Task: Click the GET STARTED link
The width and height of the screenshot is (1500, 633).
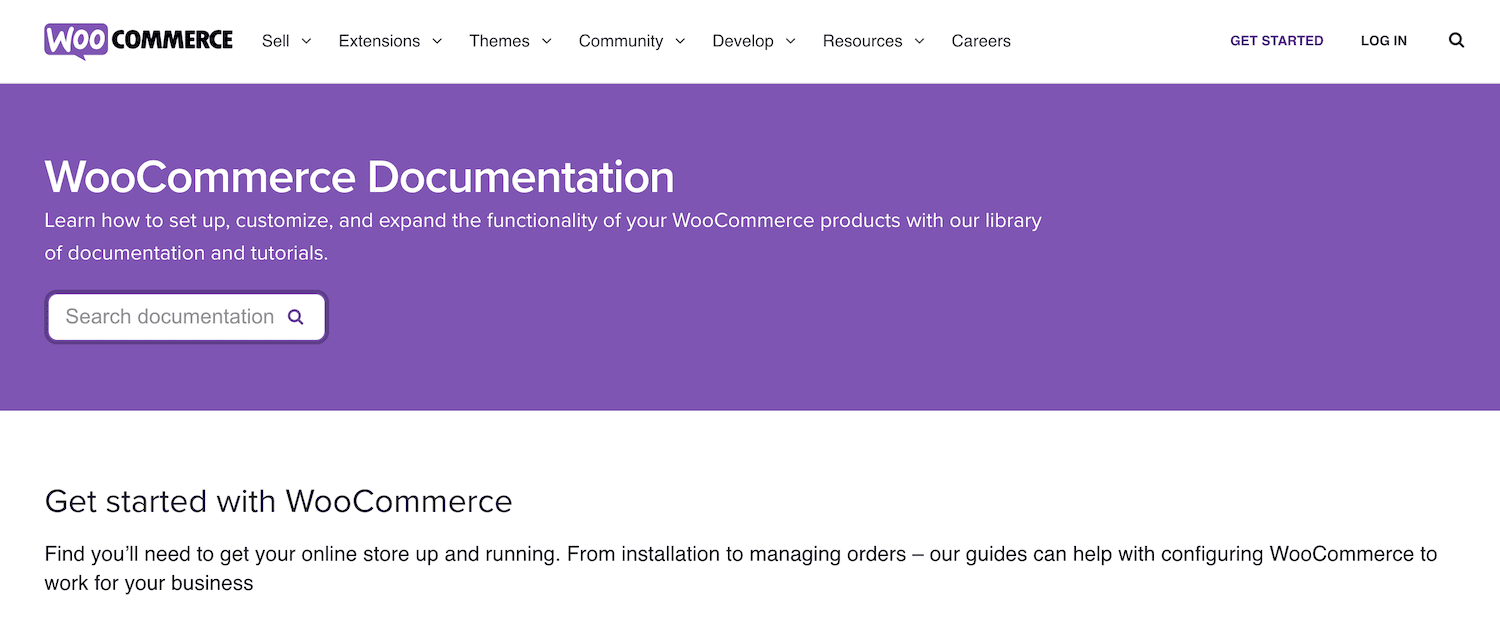Action: 1277,41
